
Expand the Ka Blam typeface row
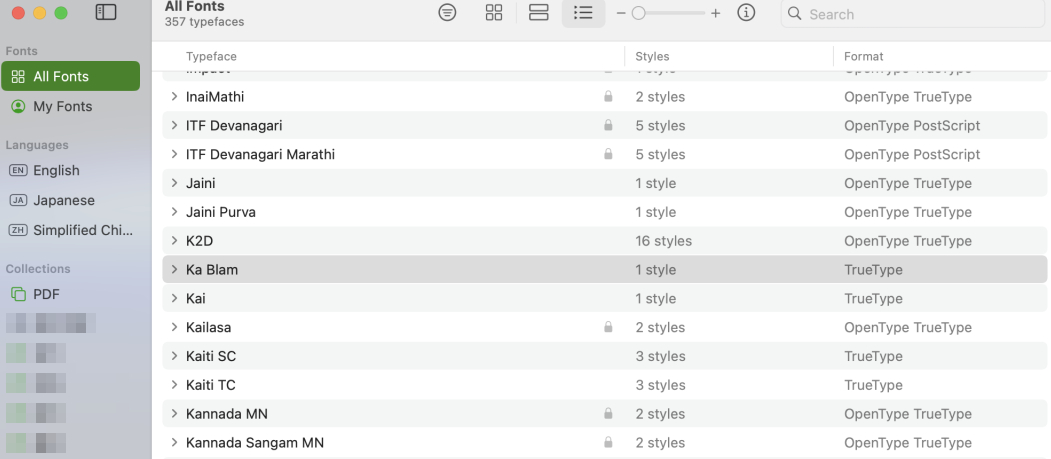pos(174,270)
